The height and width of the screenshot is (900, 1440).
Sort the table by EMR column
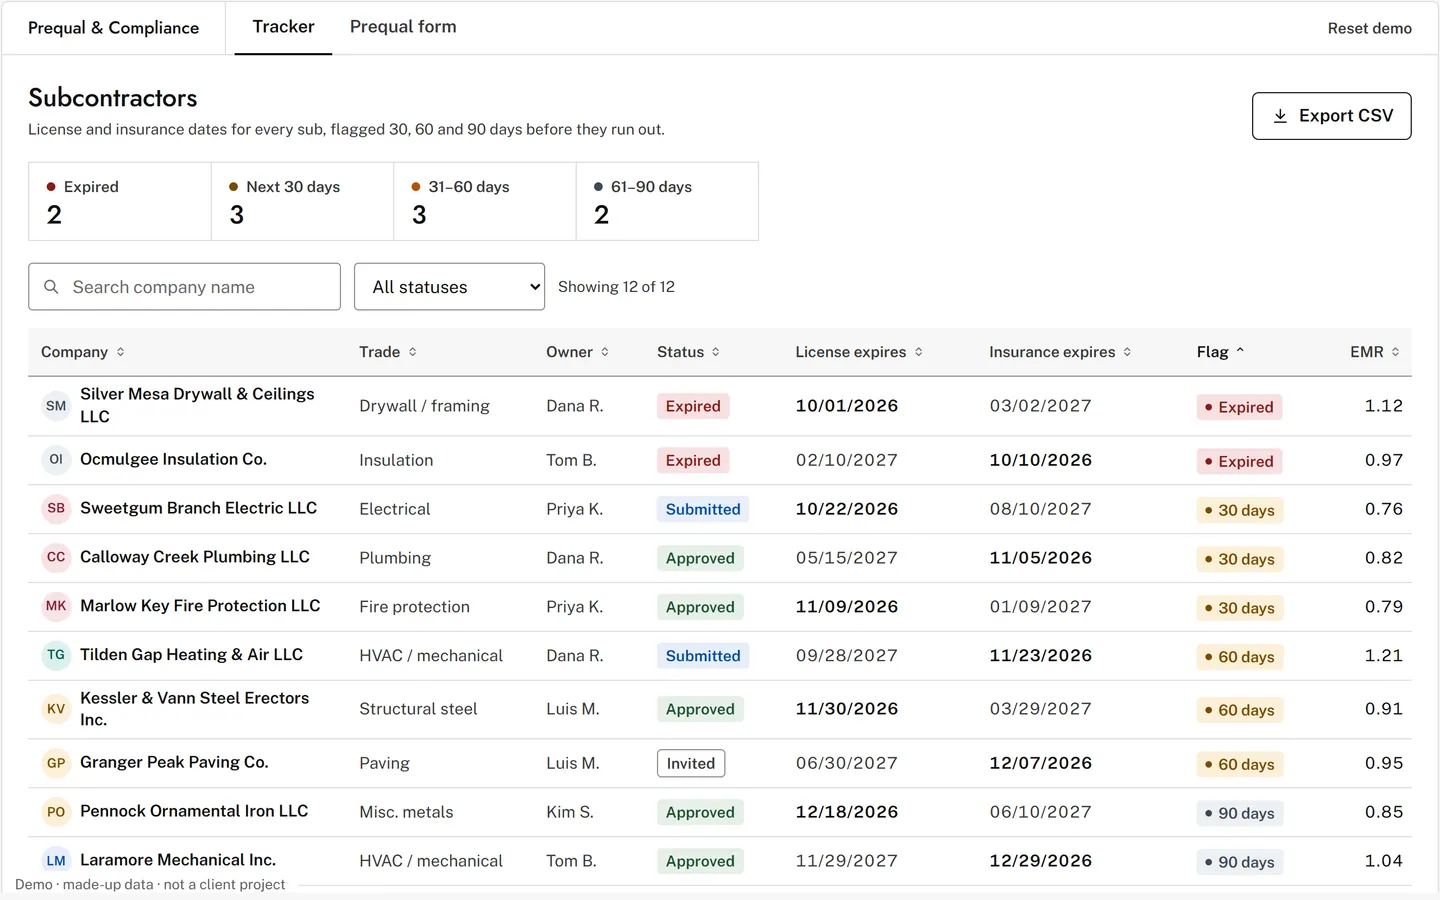[x=1375, y=352]
